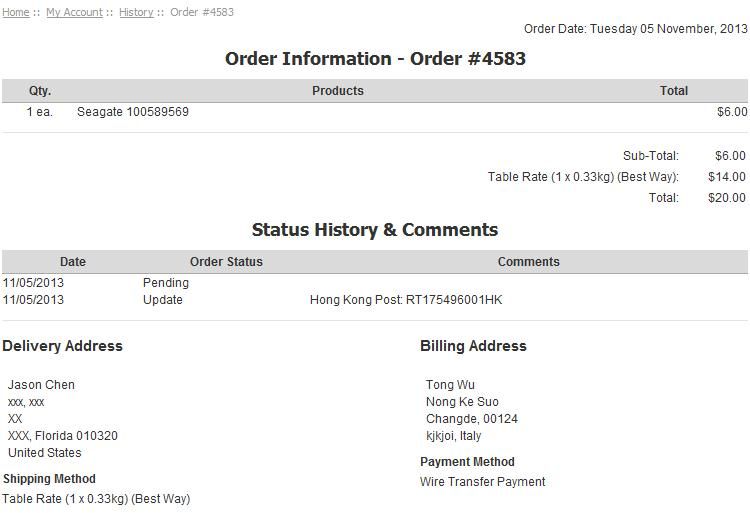Screen dimensions: 750x513
Task: Open the My Account breadcrumb link
Action: 74,12
